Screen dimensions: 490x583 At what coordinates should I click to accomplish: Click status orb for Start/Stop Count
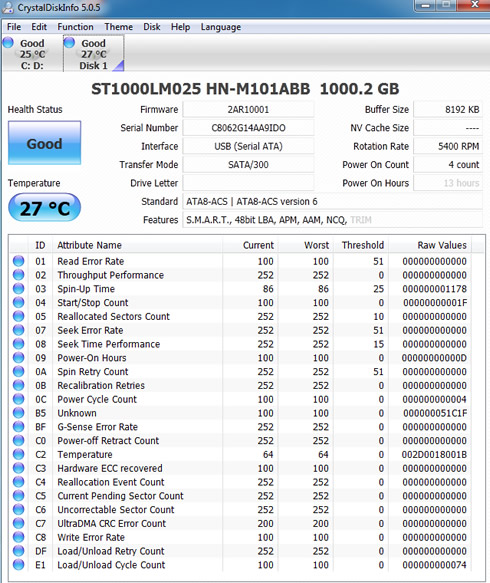(18, 302)
